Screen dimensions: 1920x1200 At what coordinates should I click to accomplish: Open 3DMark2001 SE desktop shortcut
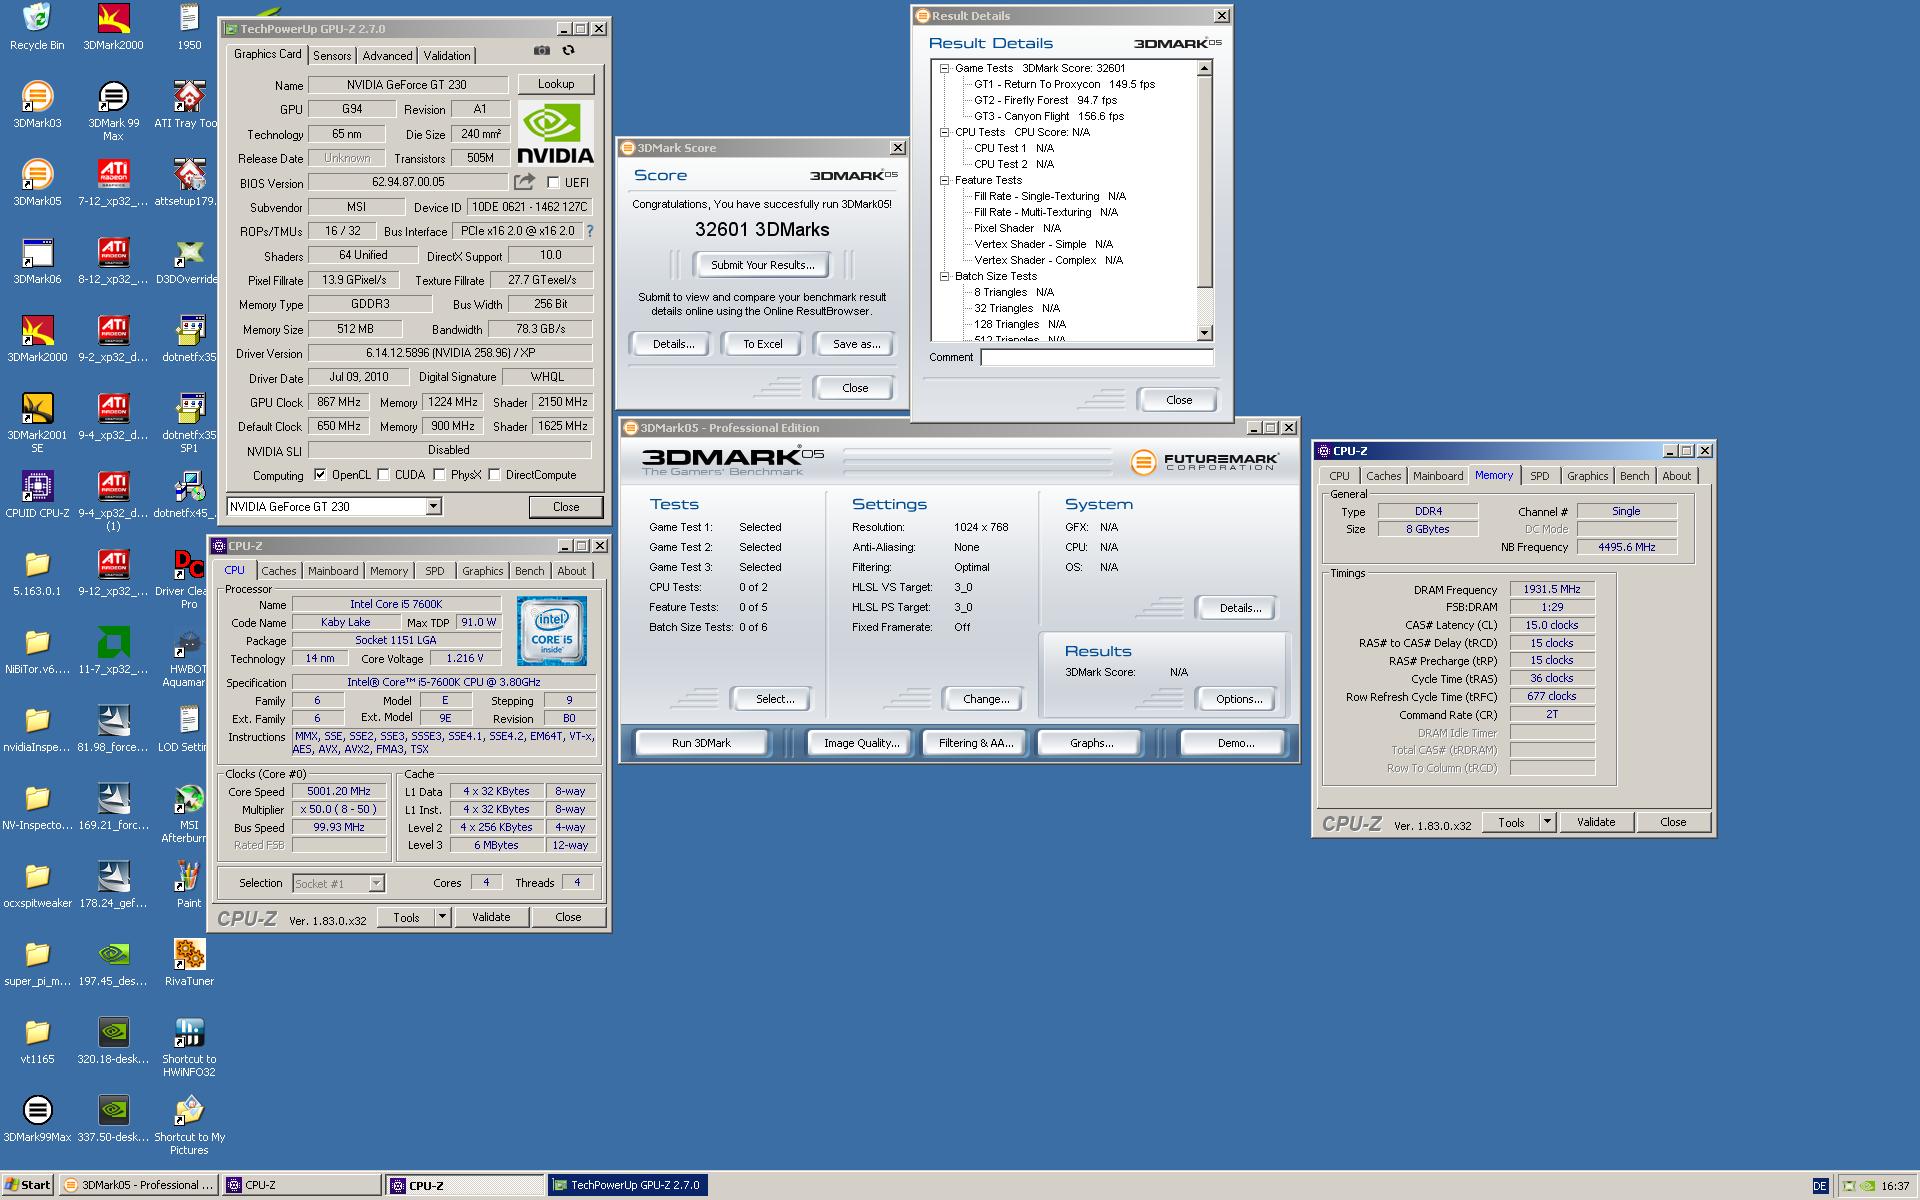(x=37, y=422)
